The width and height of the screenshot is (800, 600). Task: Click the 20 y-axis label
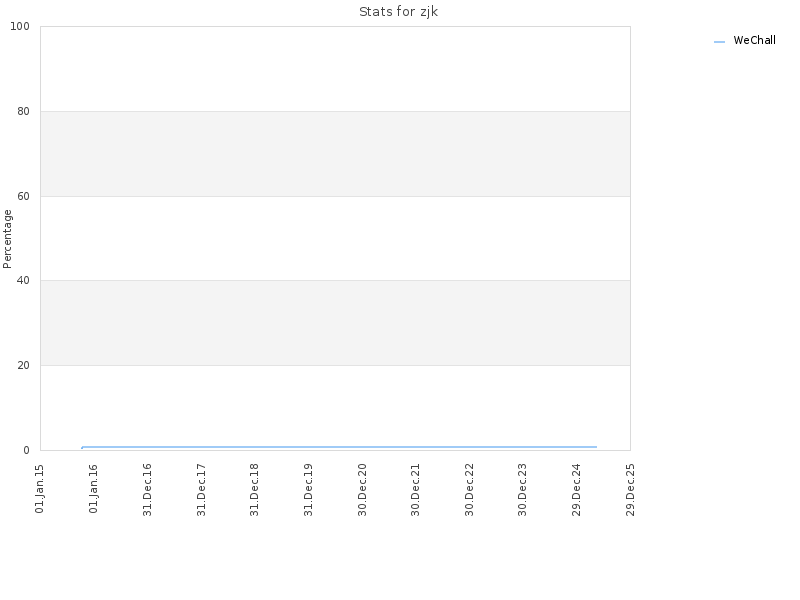click(x=23, y=365)
